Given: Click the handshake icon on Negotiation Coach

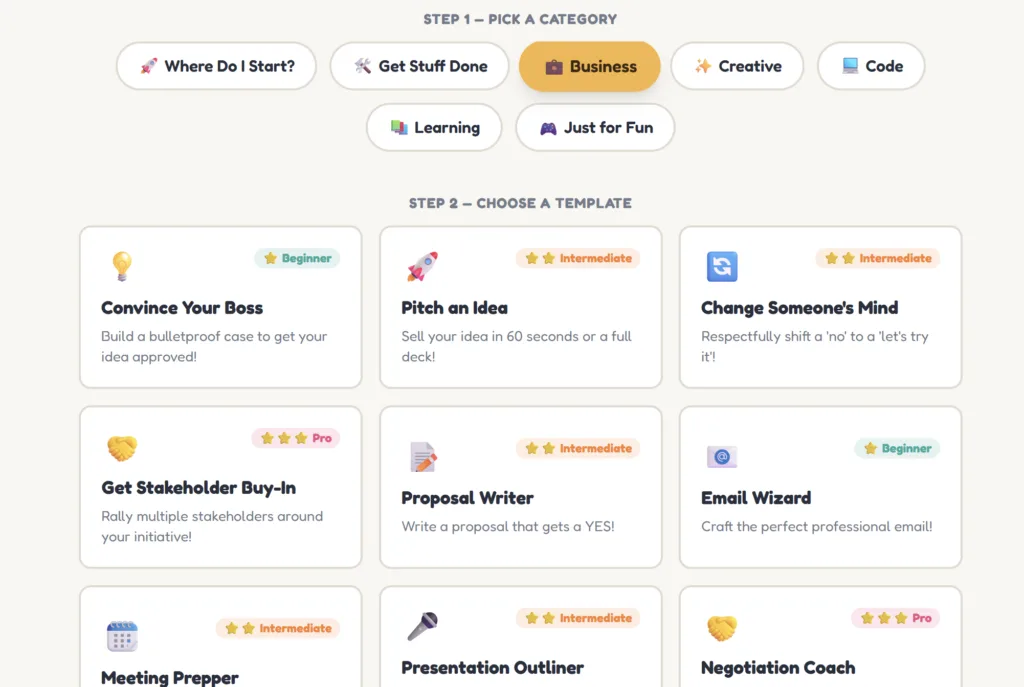Looking at the screenshot, I should point(721,627).
